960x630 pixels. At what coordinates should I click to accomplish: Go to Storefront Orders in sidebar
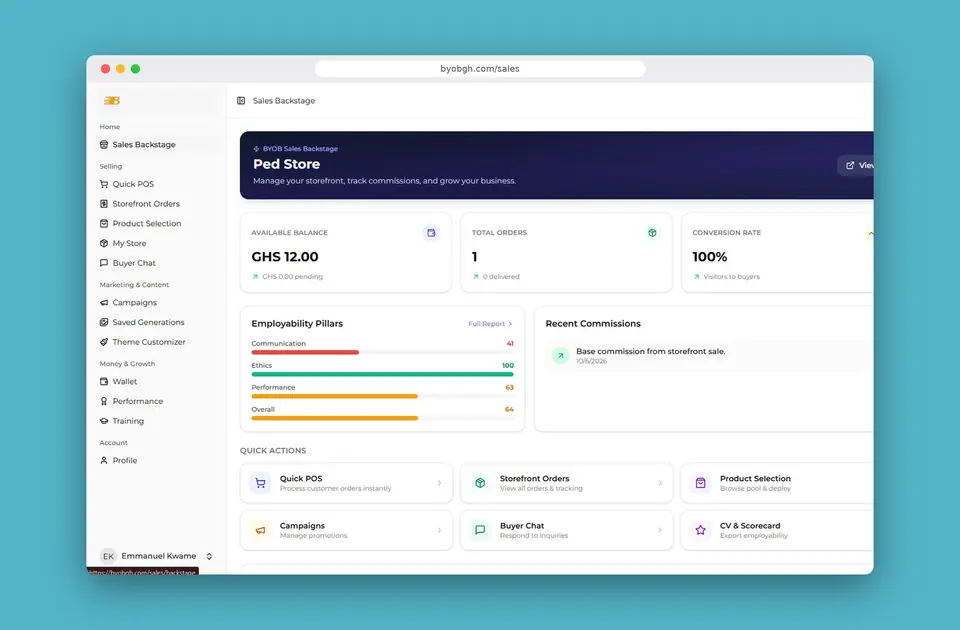coord(158,204)
